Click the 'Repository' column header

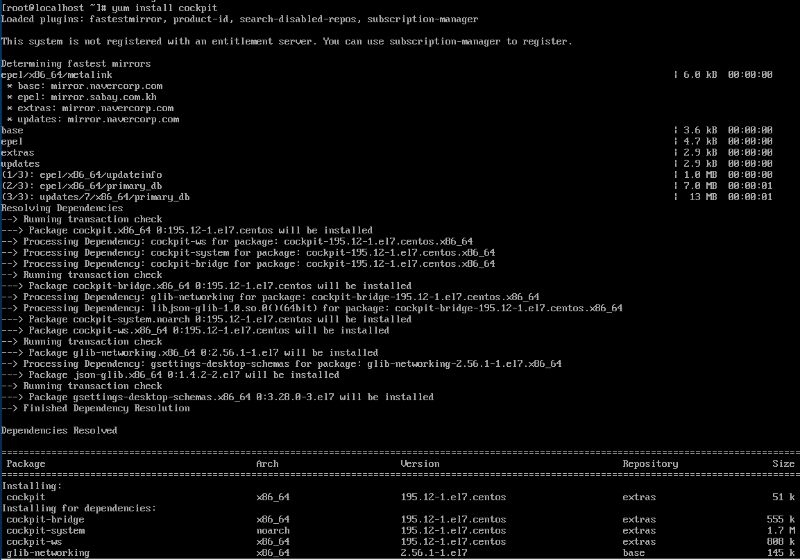point(650,464)
